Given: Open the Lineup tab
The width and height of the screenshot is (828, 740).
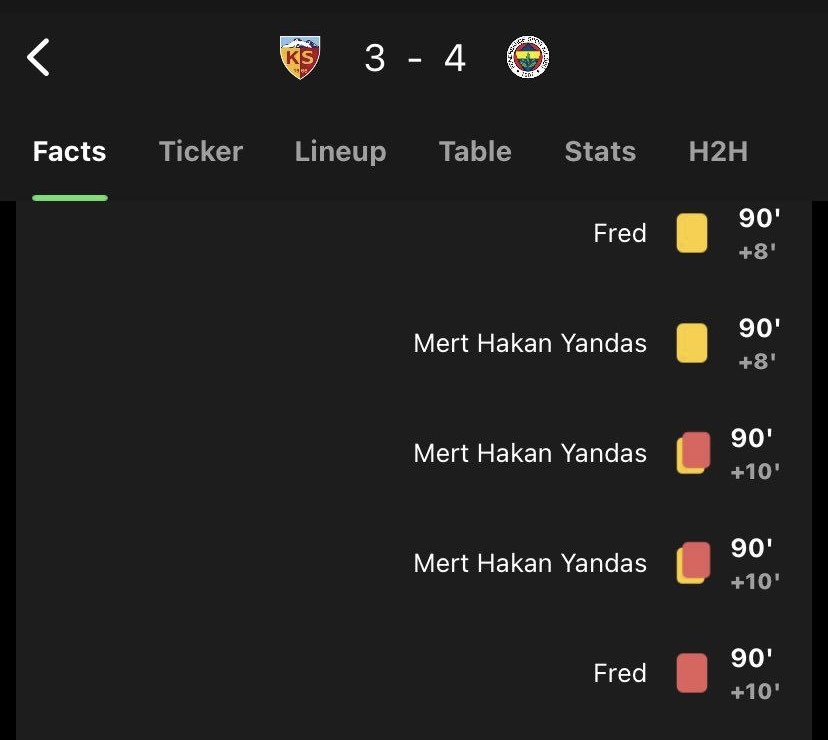Looking at the screenshot, I should pyautogui.click(x=340, y=152).
